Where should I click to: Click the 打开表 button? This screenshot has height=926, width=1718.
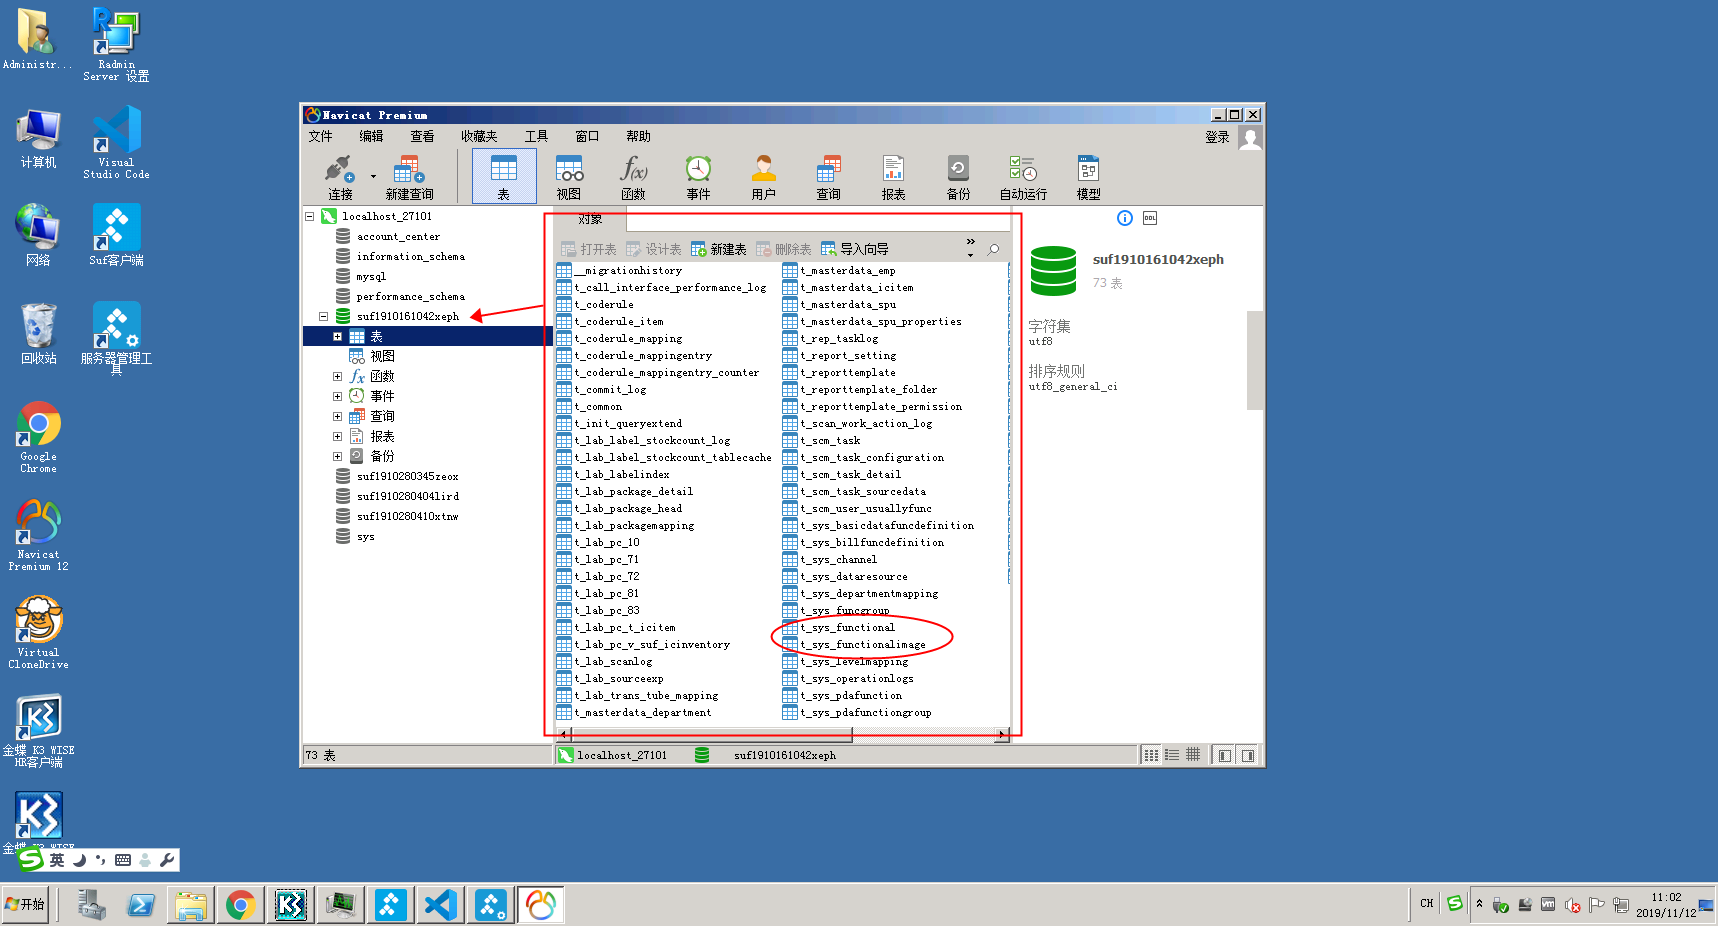pyautogui.click(x=589, y=249)
